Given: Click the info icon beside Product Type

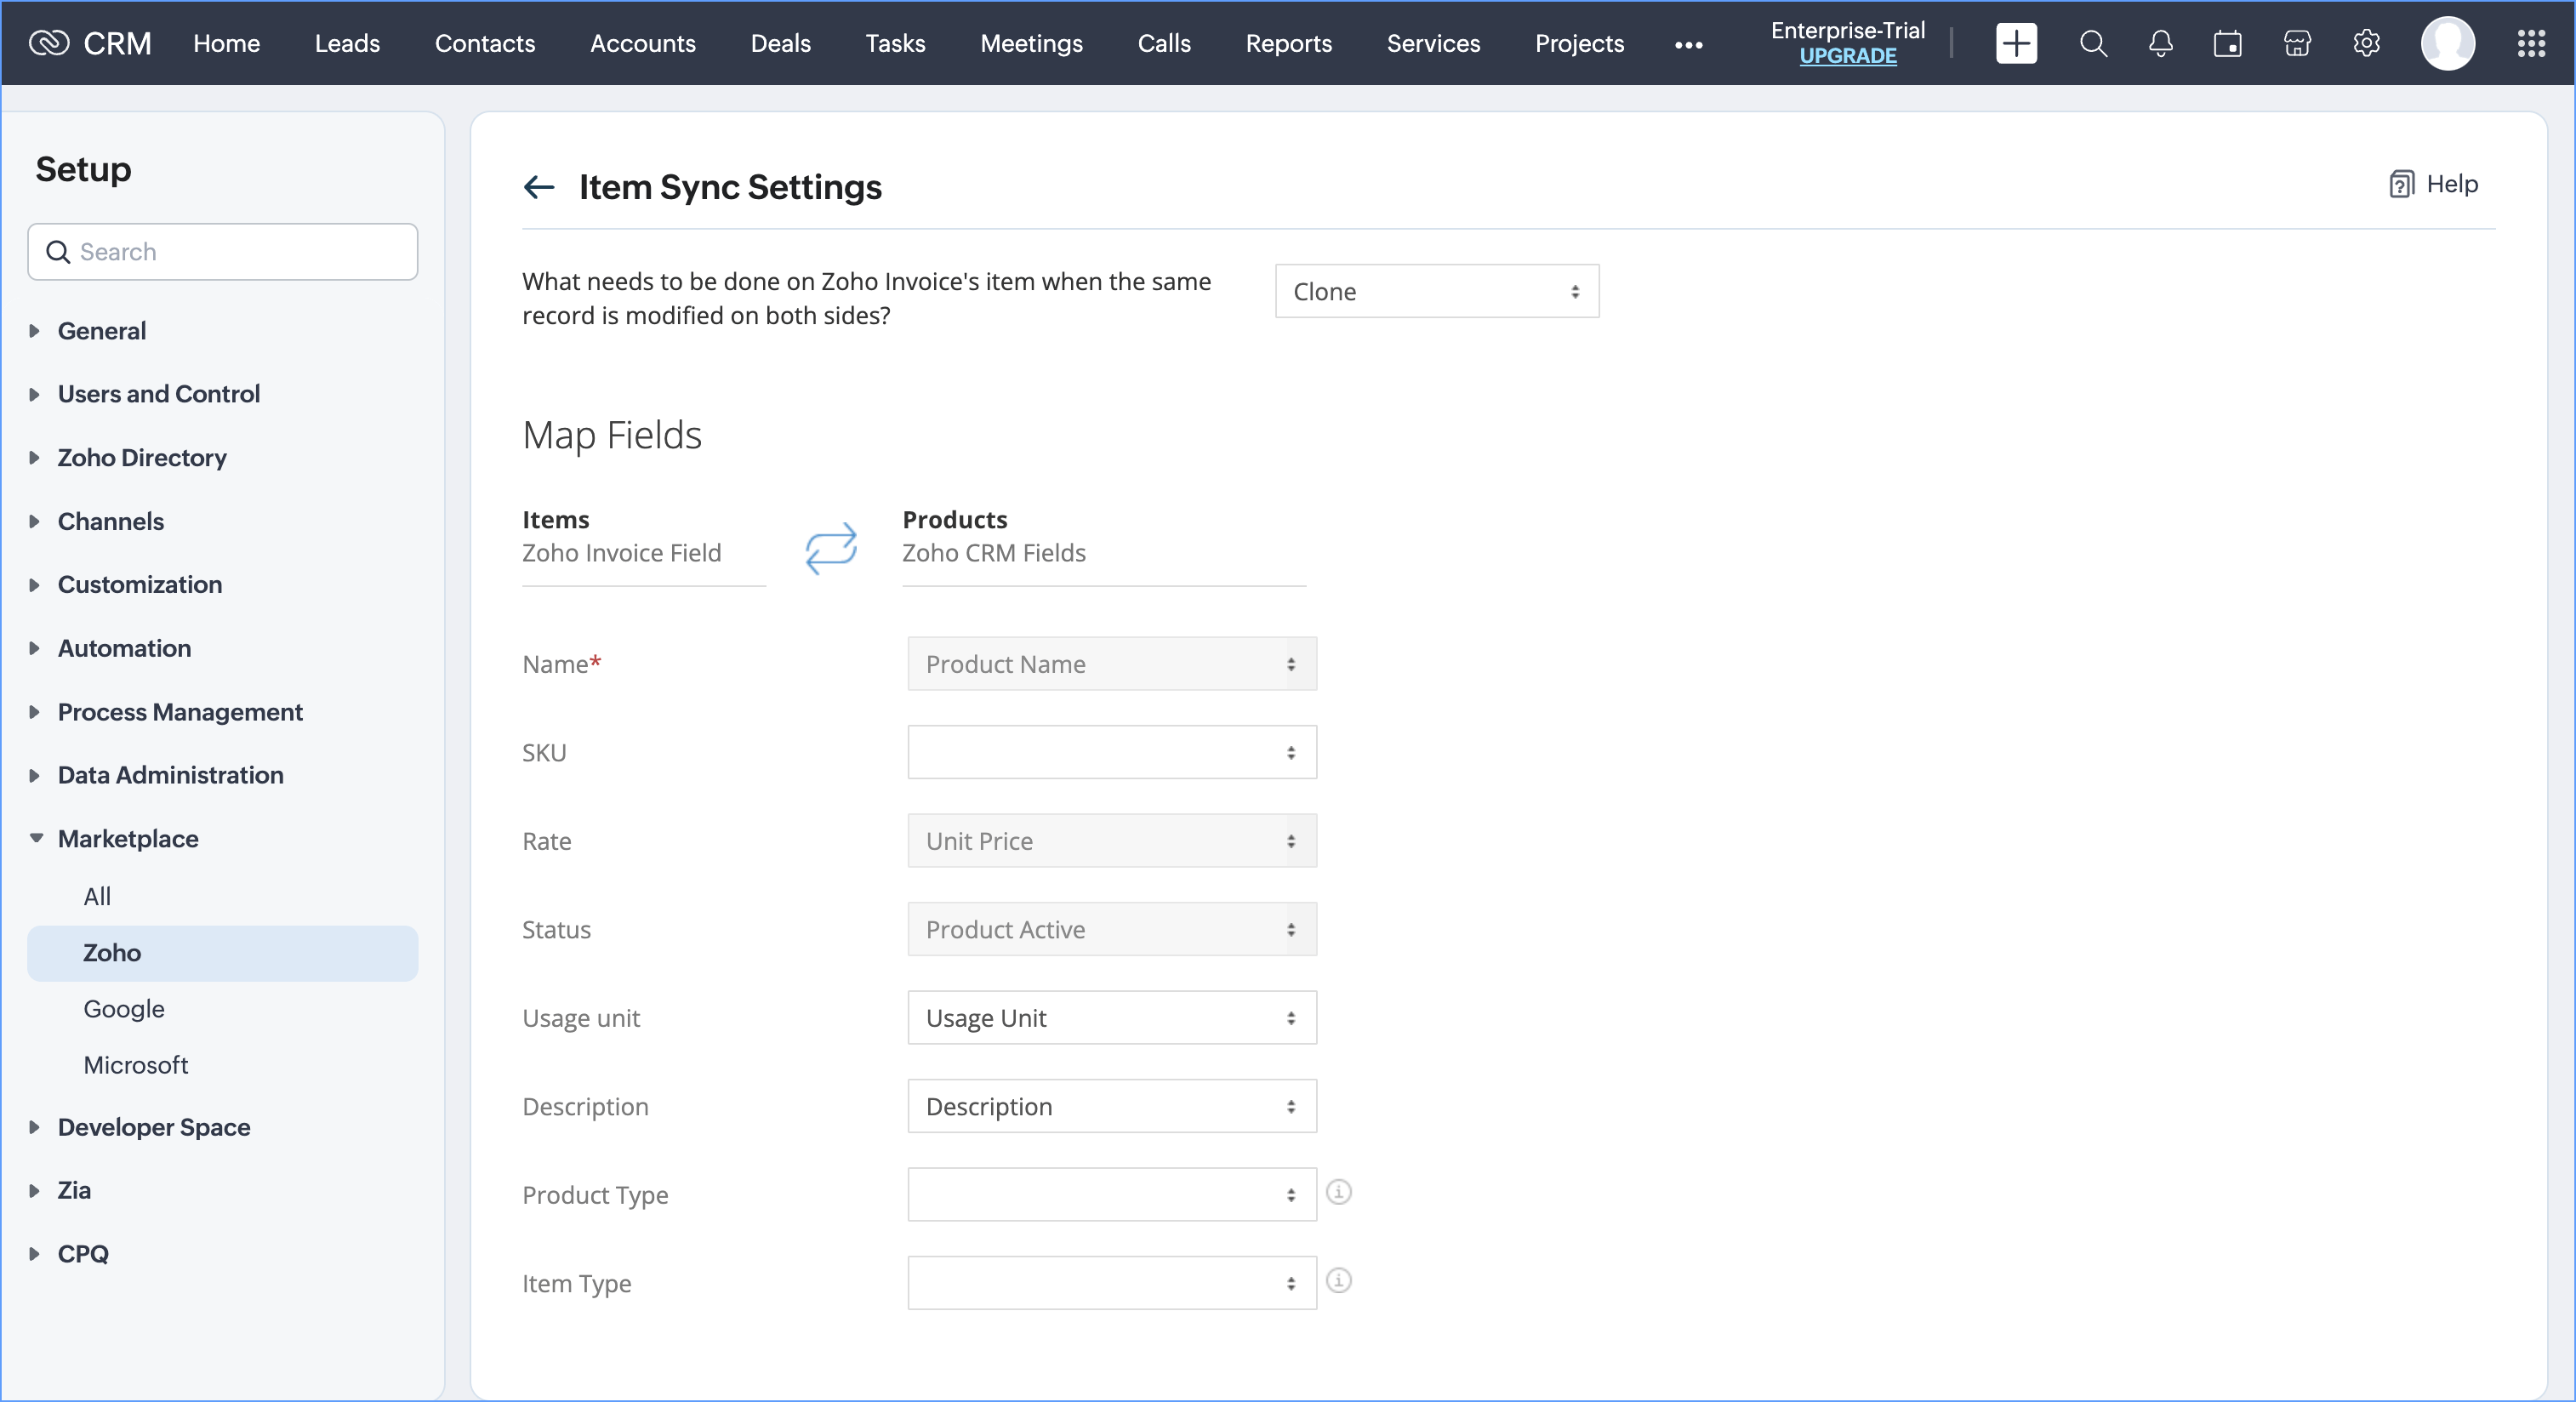Looking at the screenshot, I should [x=1338, y=1192].
